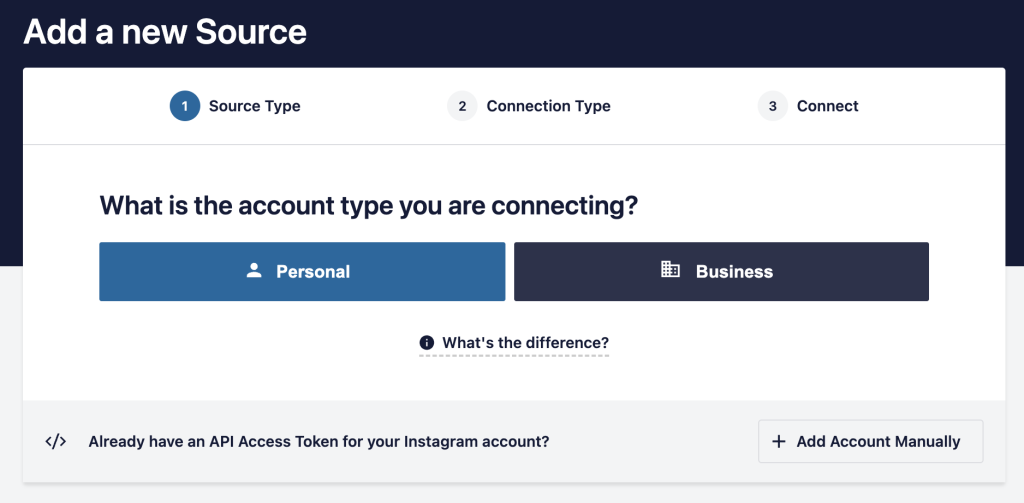Click the step 2 number circle
1024x503 pixels.
462,106
